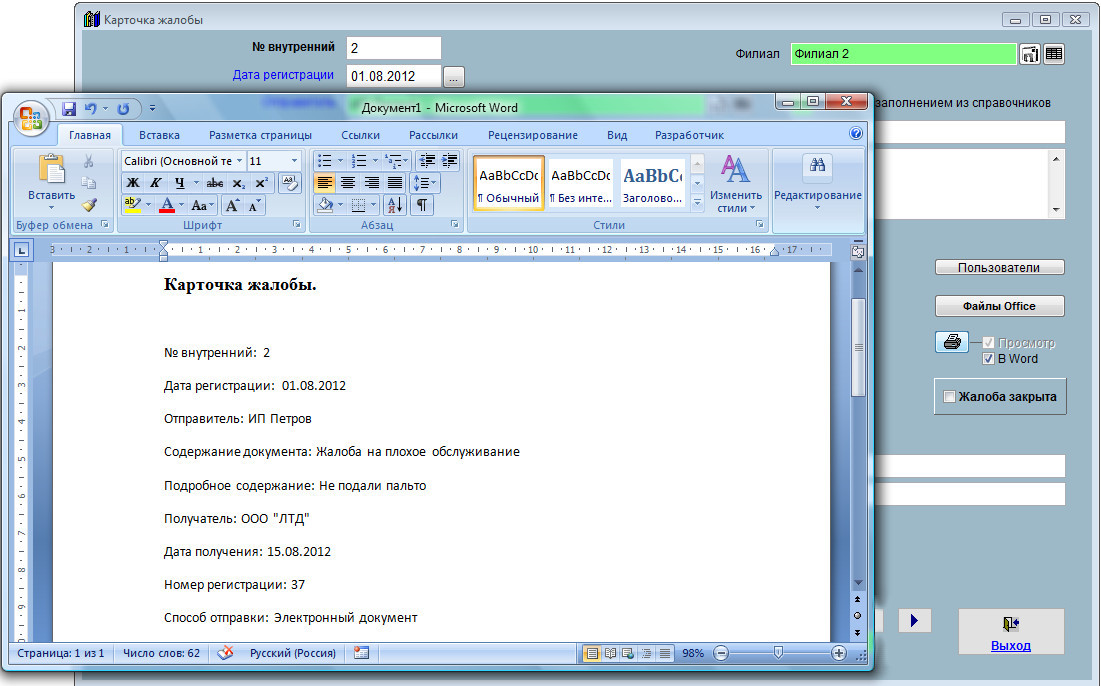Viewport: 1101px width, 686px height.
Task: Click the 'Файлы Office' button
Action: (999, 306)
